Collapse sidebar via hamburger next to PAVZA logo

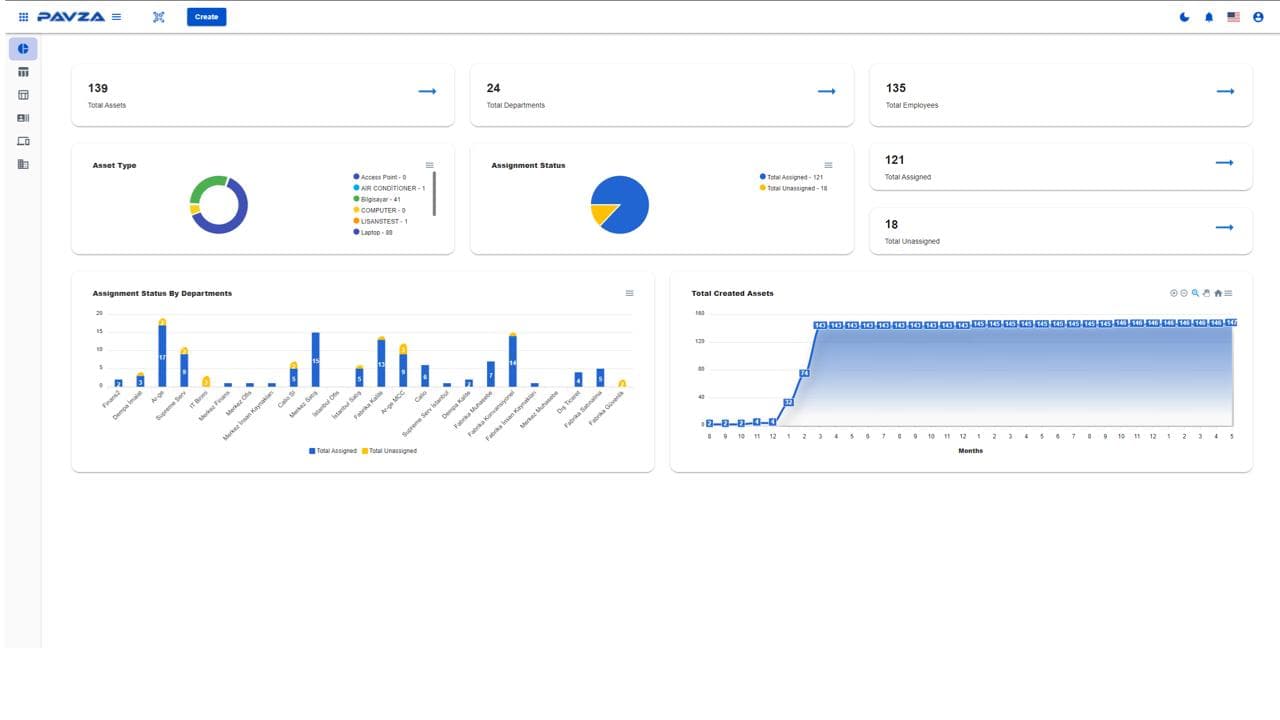pos(116,17)
